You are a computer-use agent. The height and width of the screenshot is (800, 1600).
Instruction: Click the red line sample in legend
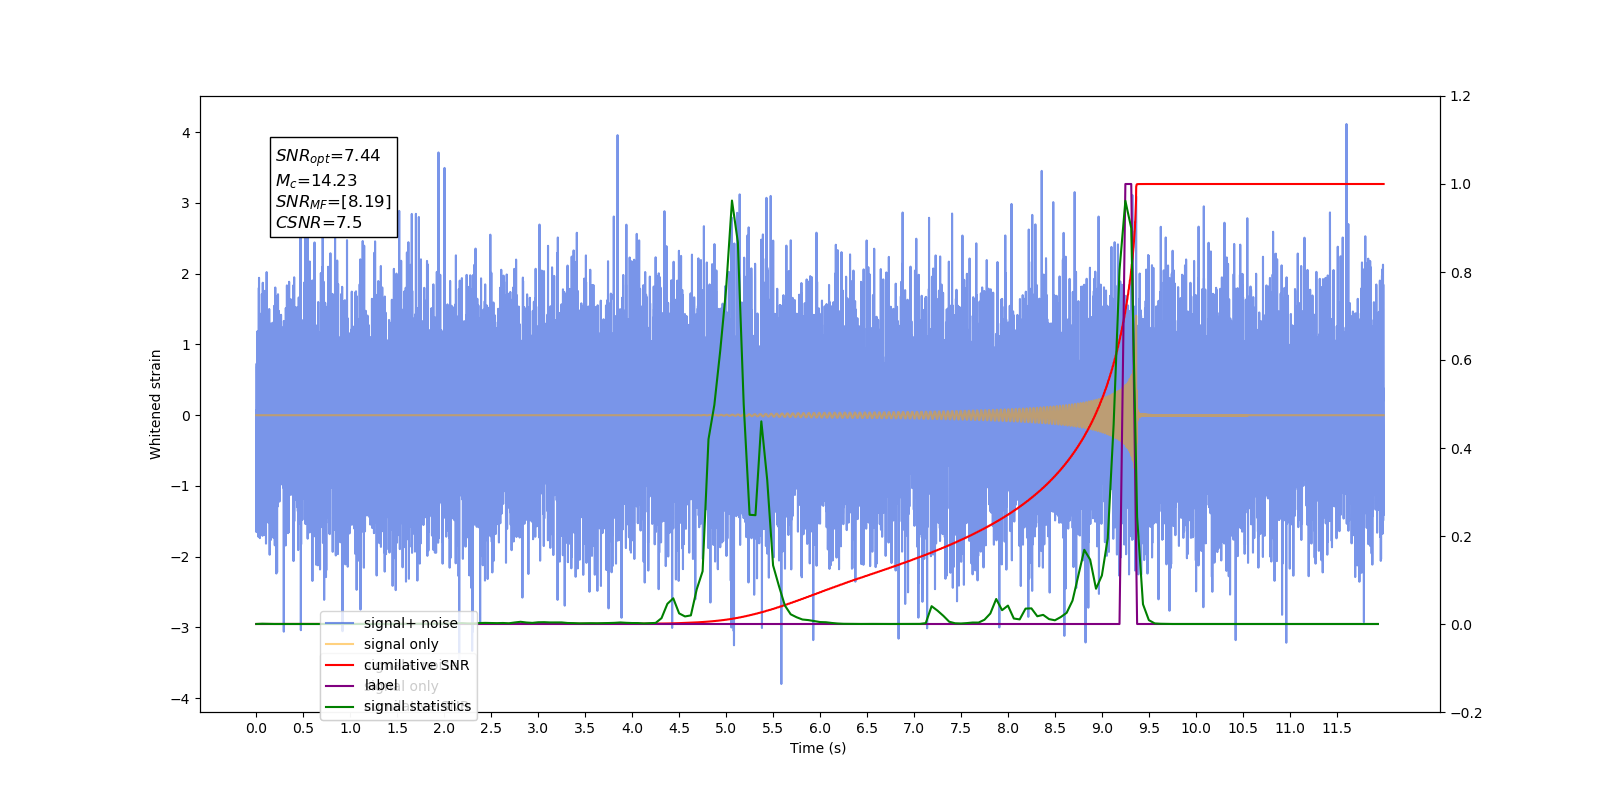click(340, 665)
